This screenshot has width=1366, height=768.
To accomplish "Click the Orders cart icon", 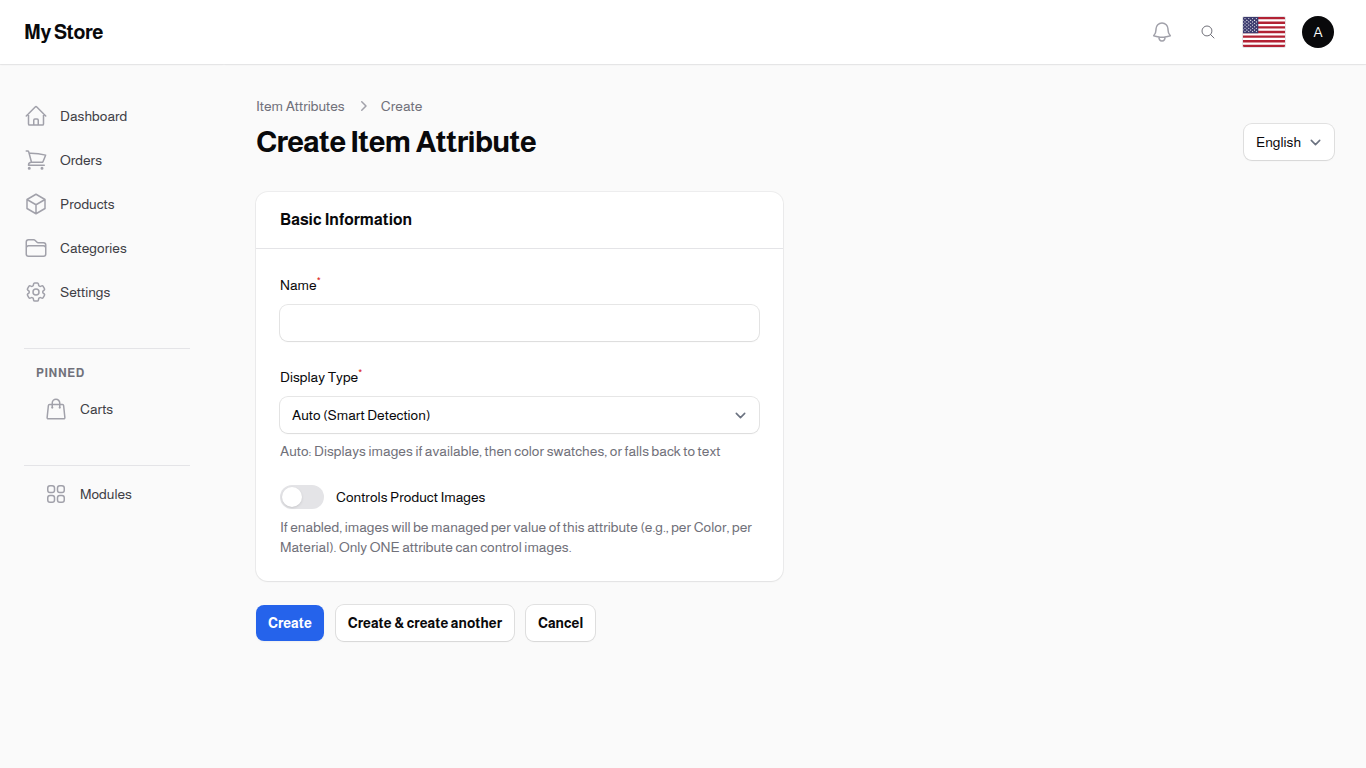I will (x=36, y=160).
